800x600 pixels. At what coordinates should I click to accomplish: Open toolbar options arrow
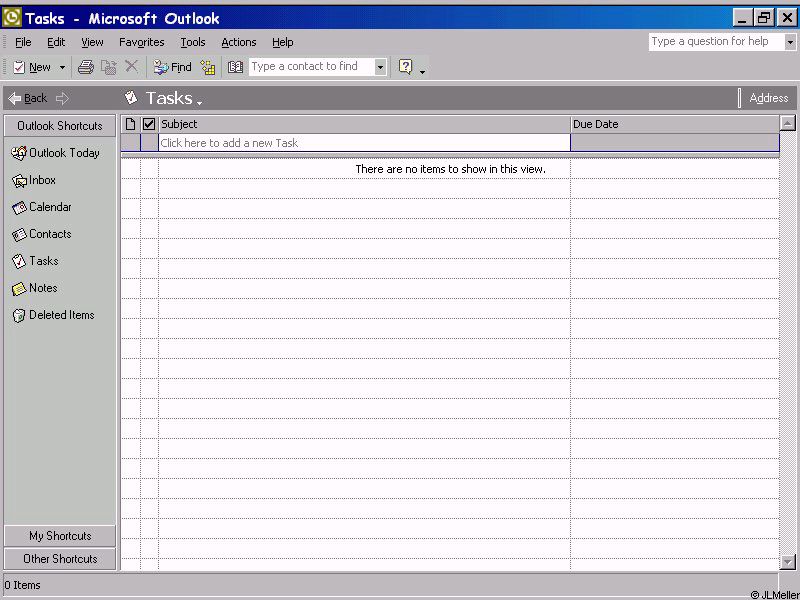coord(422,71)
